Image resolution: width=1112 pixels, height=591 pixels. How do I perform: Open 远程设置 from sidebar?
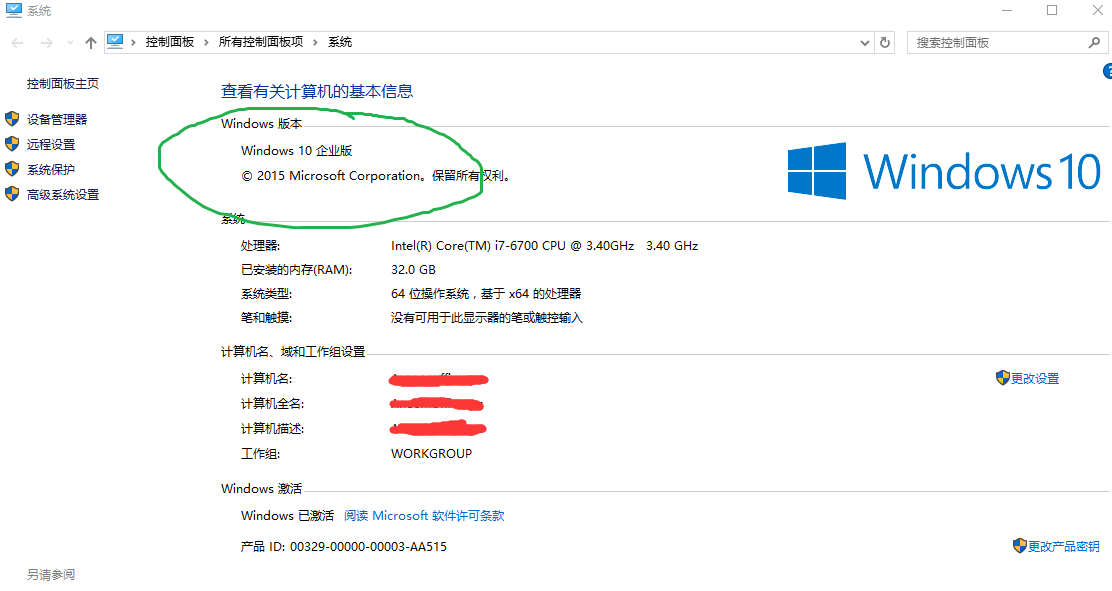(x=50, y=145)
